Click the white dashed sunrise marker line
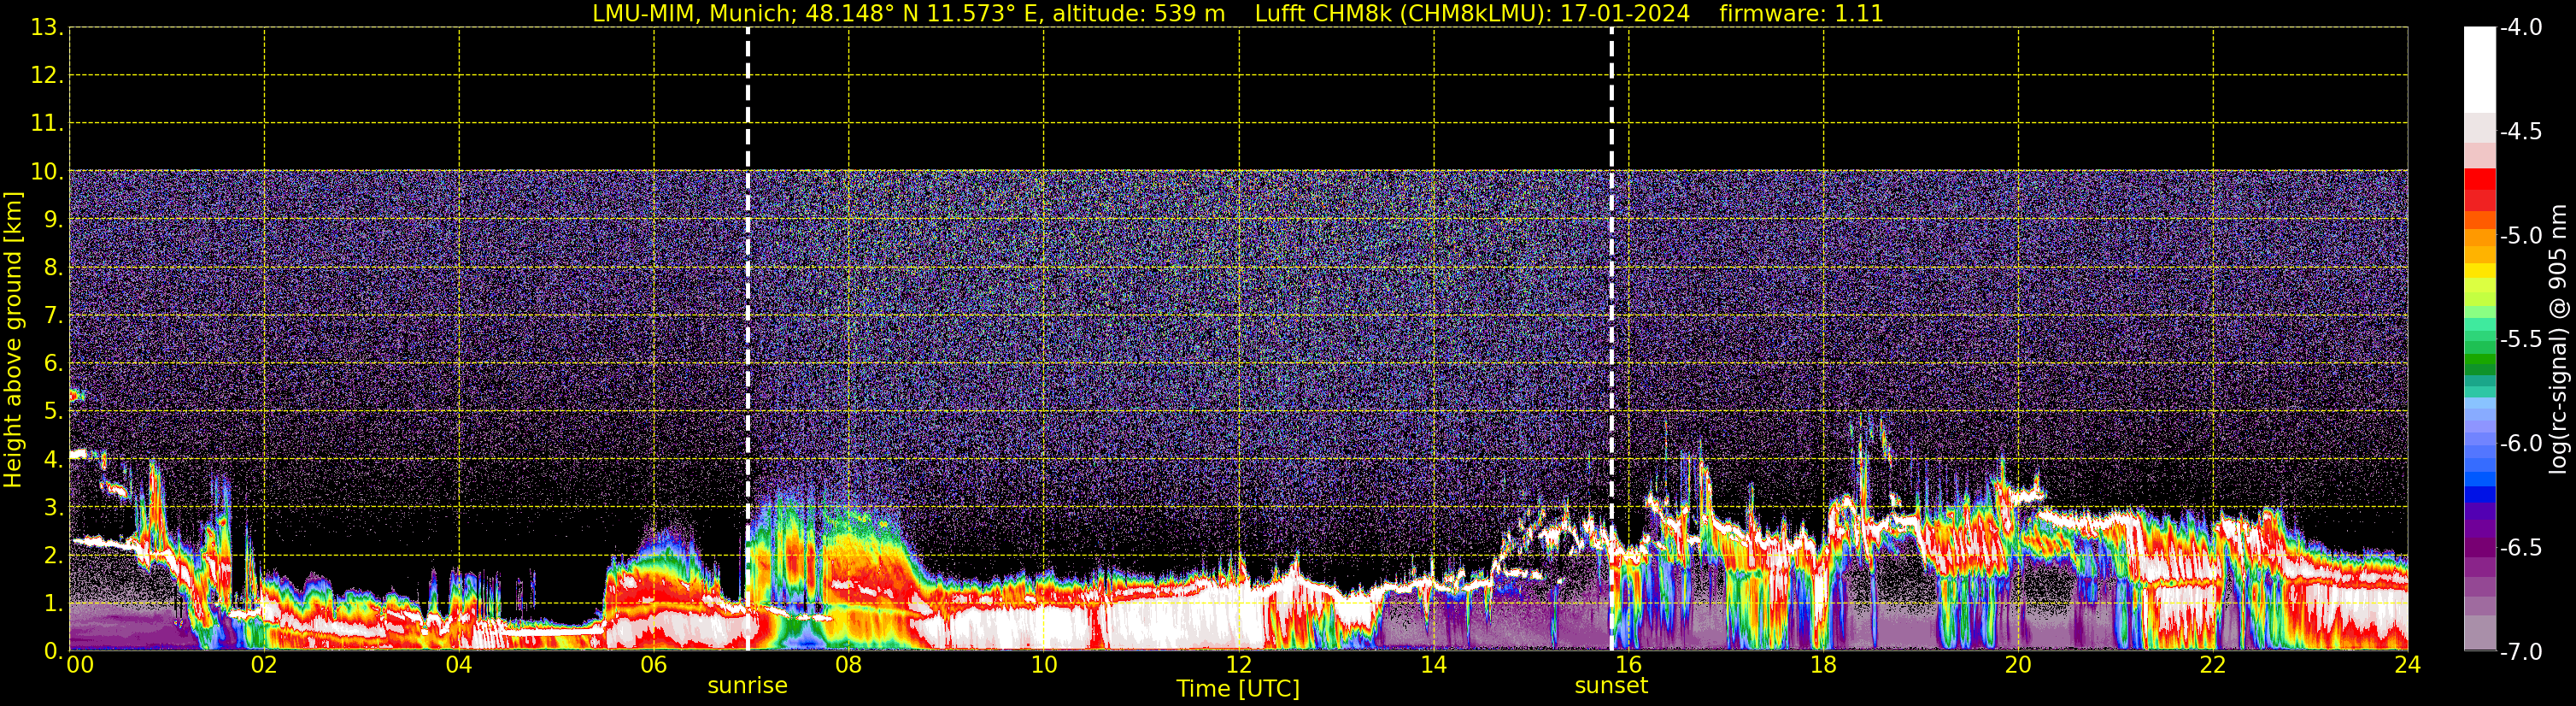 pos(748,340)
